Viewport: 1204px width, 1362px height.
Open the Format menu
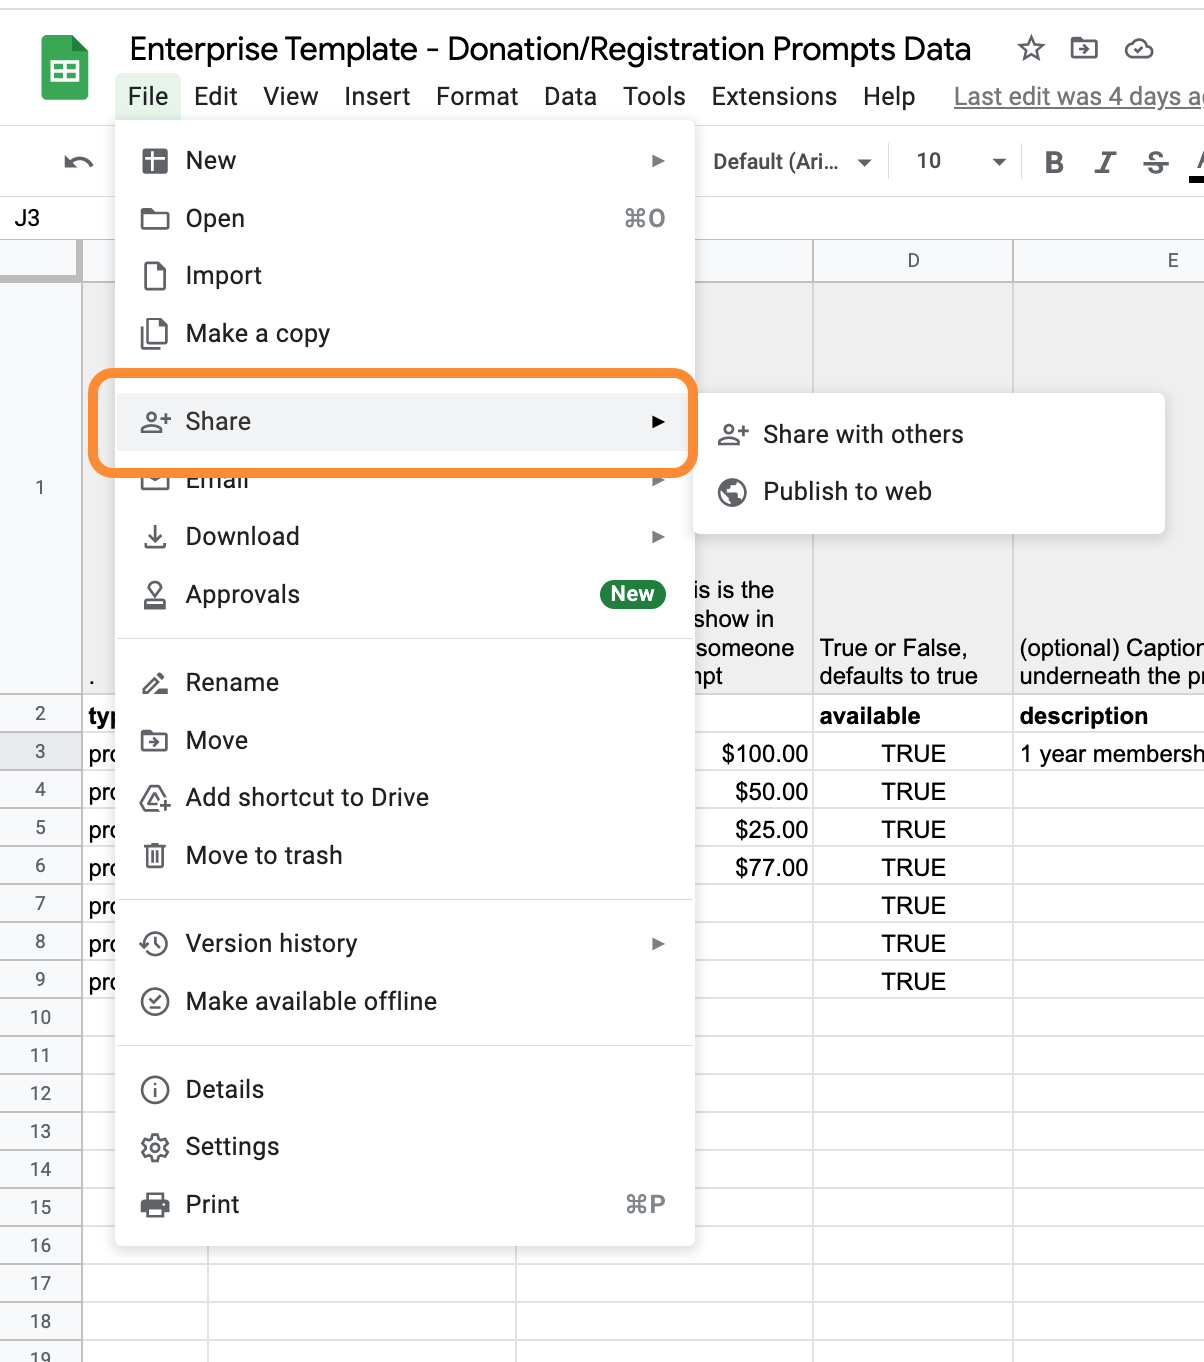[477, 97]
